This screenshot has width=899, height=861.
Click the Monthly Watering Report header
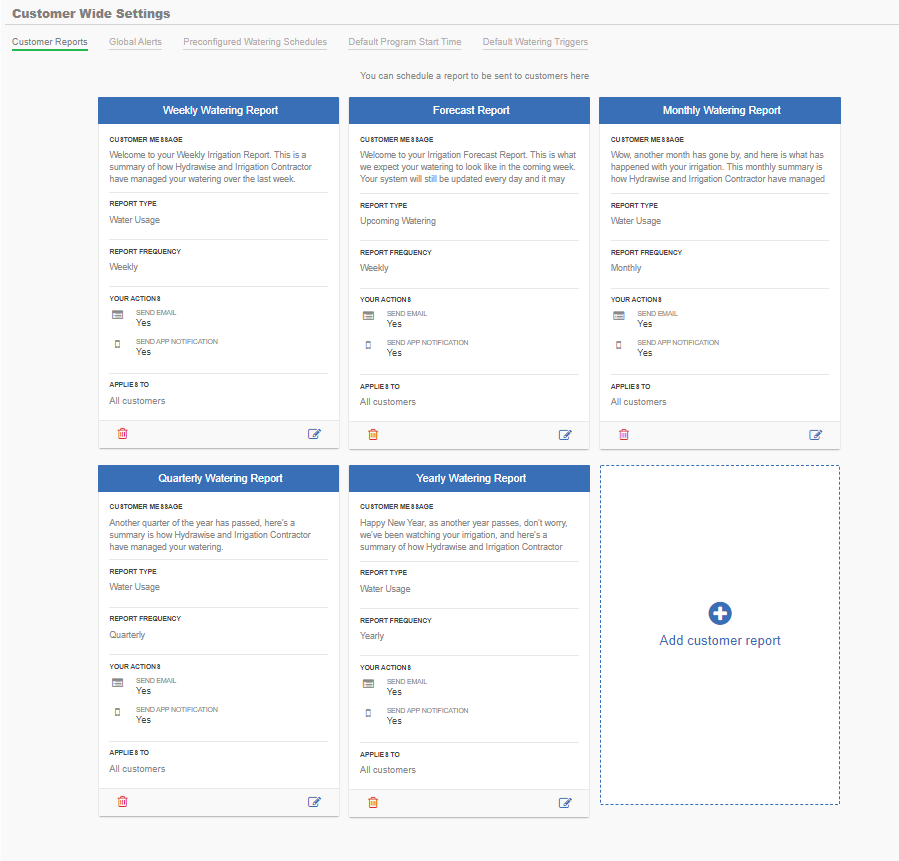click(720, 110)
